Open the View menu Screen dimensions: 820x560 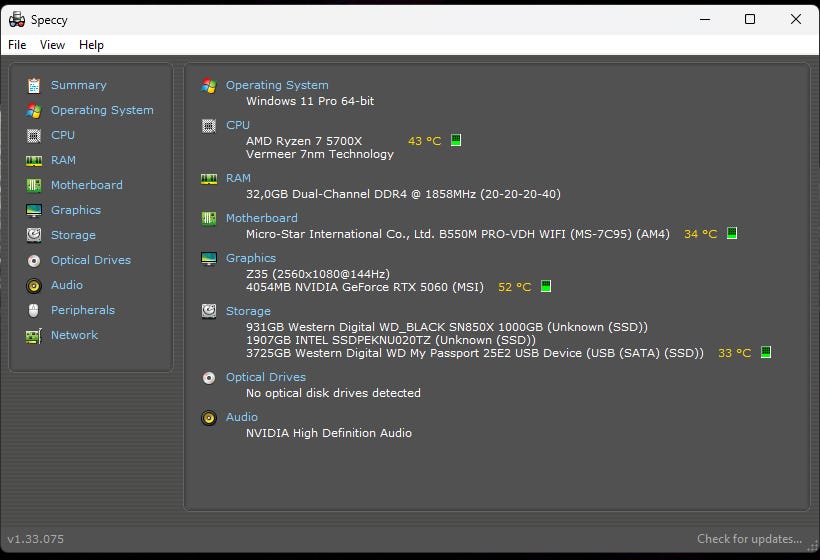point(52,45)
